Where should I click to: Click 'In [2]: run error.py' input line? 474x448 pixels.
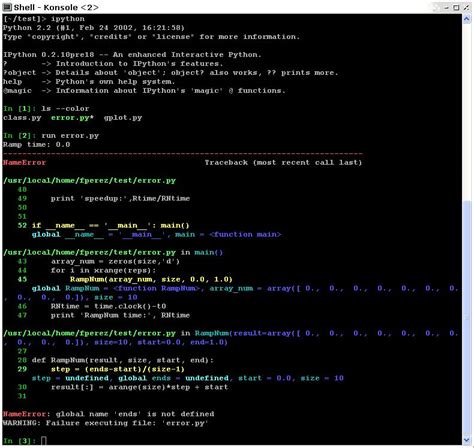[x=51, y=136]
